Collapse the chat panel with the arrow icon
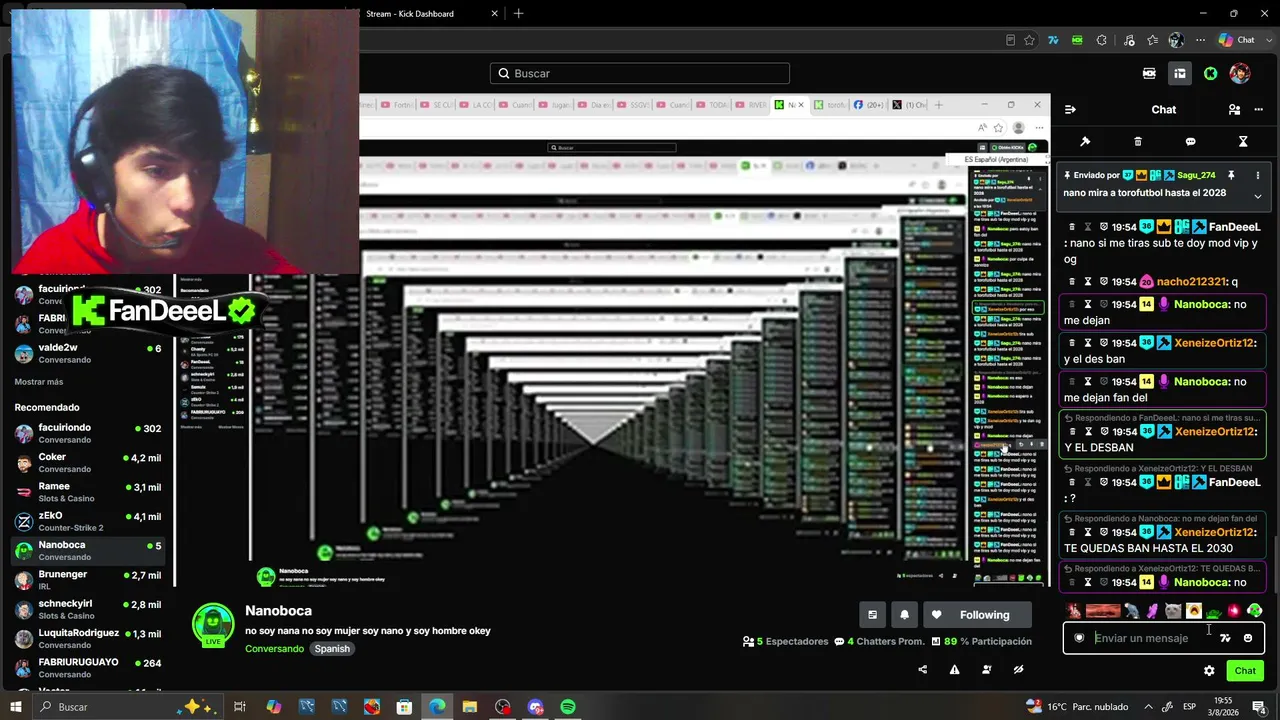Image resolution: width=1280 pixels, height=720 pixels. (1070, 110)
